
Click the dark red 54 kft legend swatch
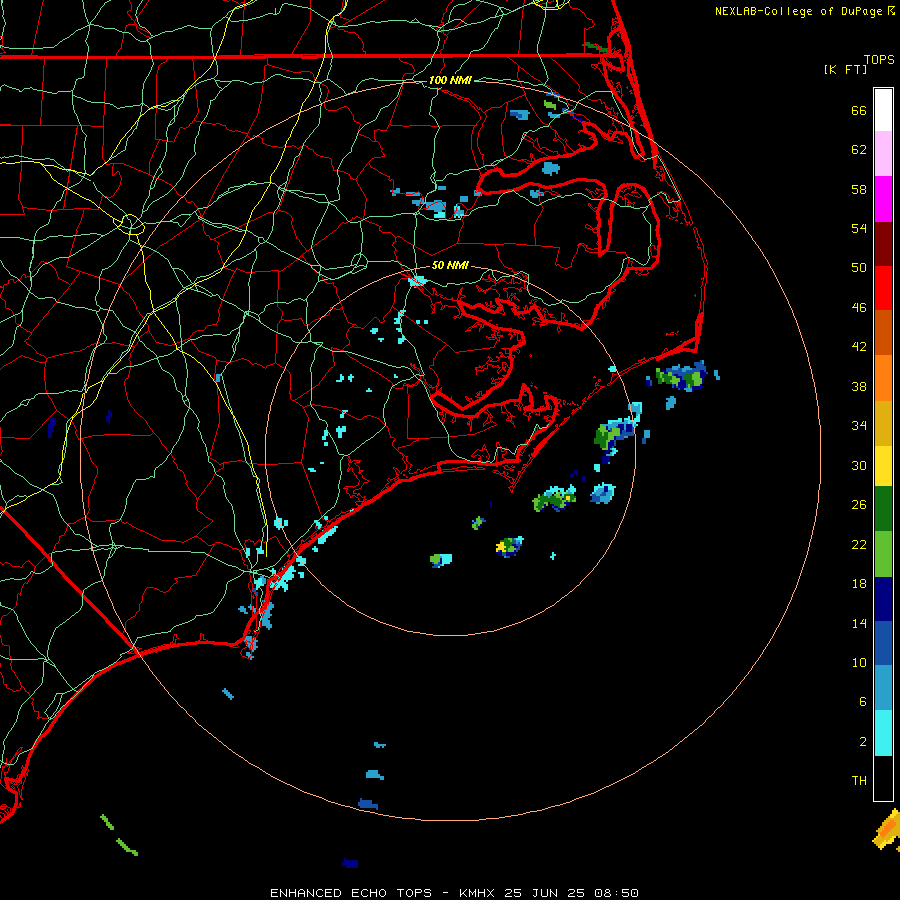point(883,243)
